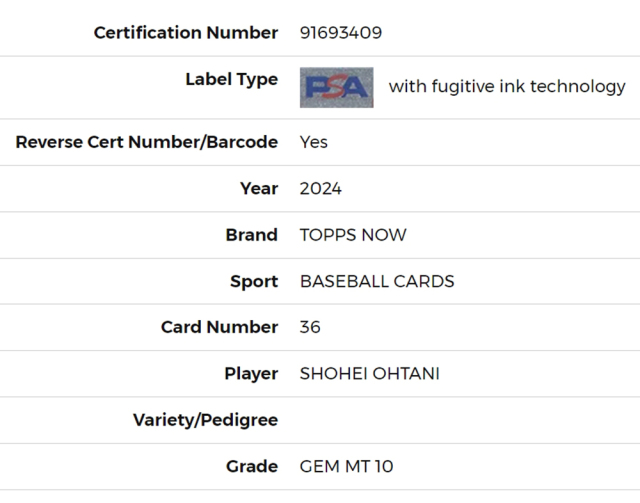Click the Label Type heading
The height and width of the screenshot is (503, 640).
coord(231,80)
